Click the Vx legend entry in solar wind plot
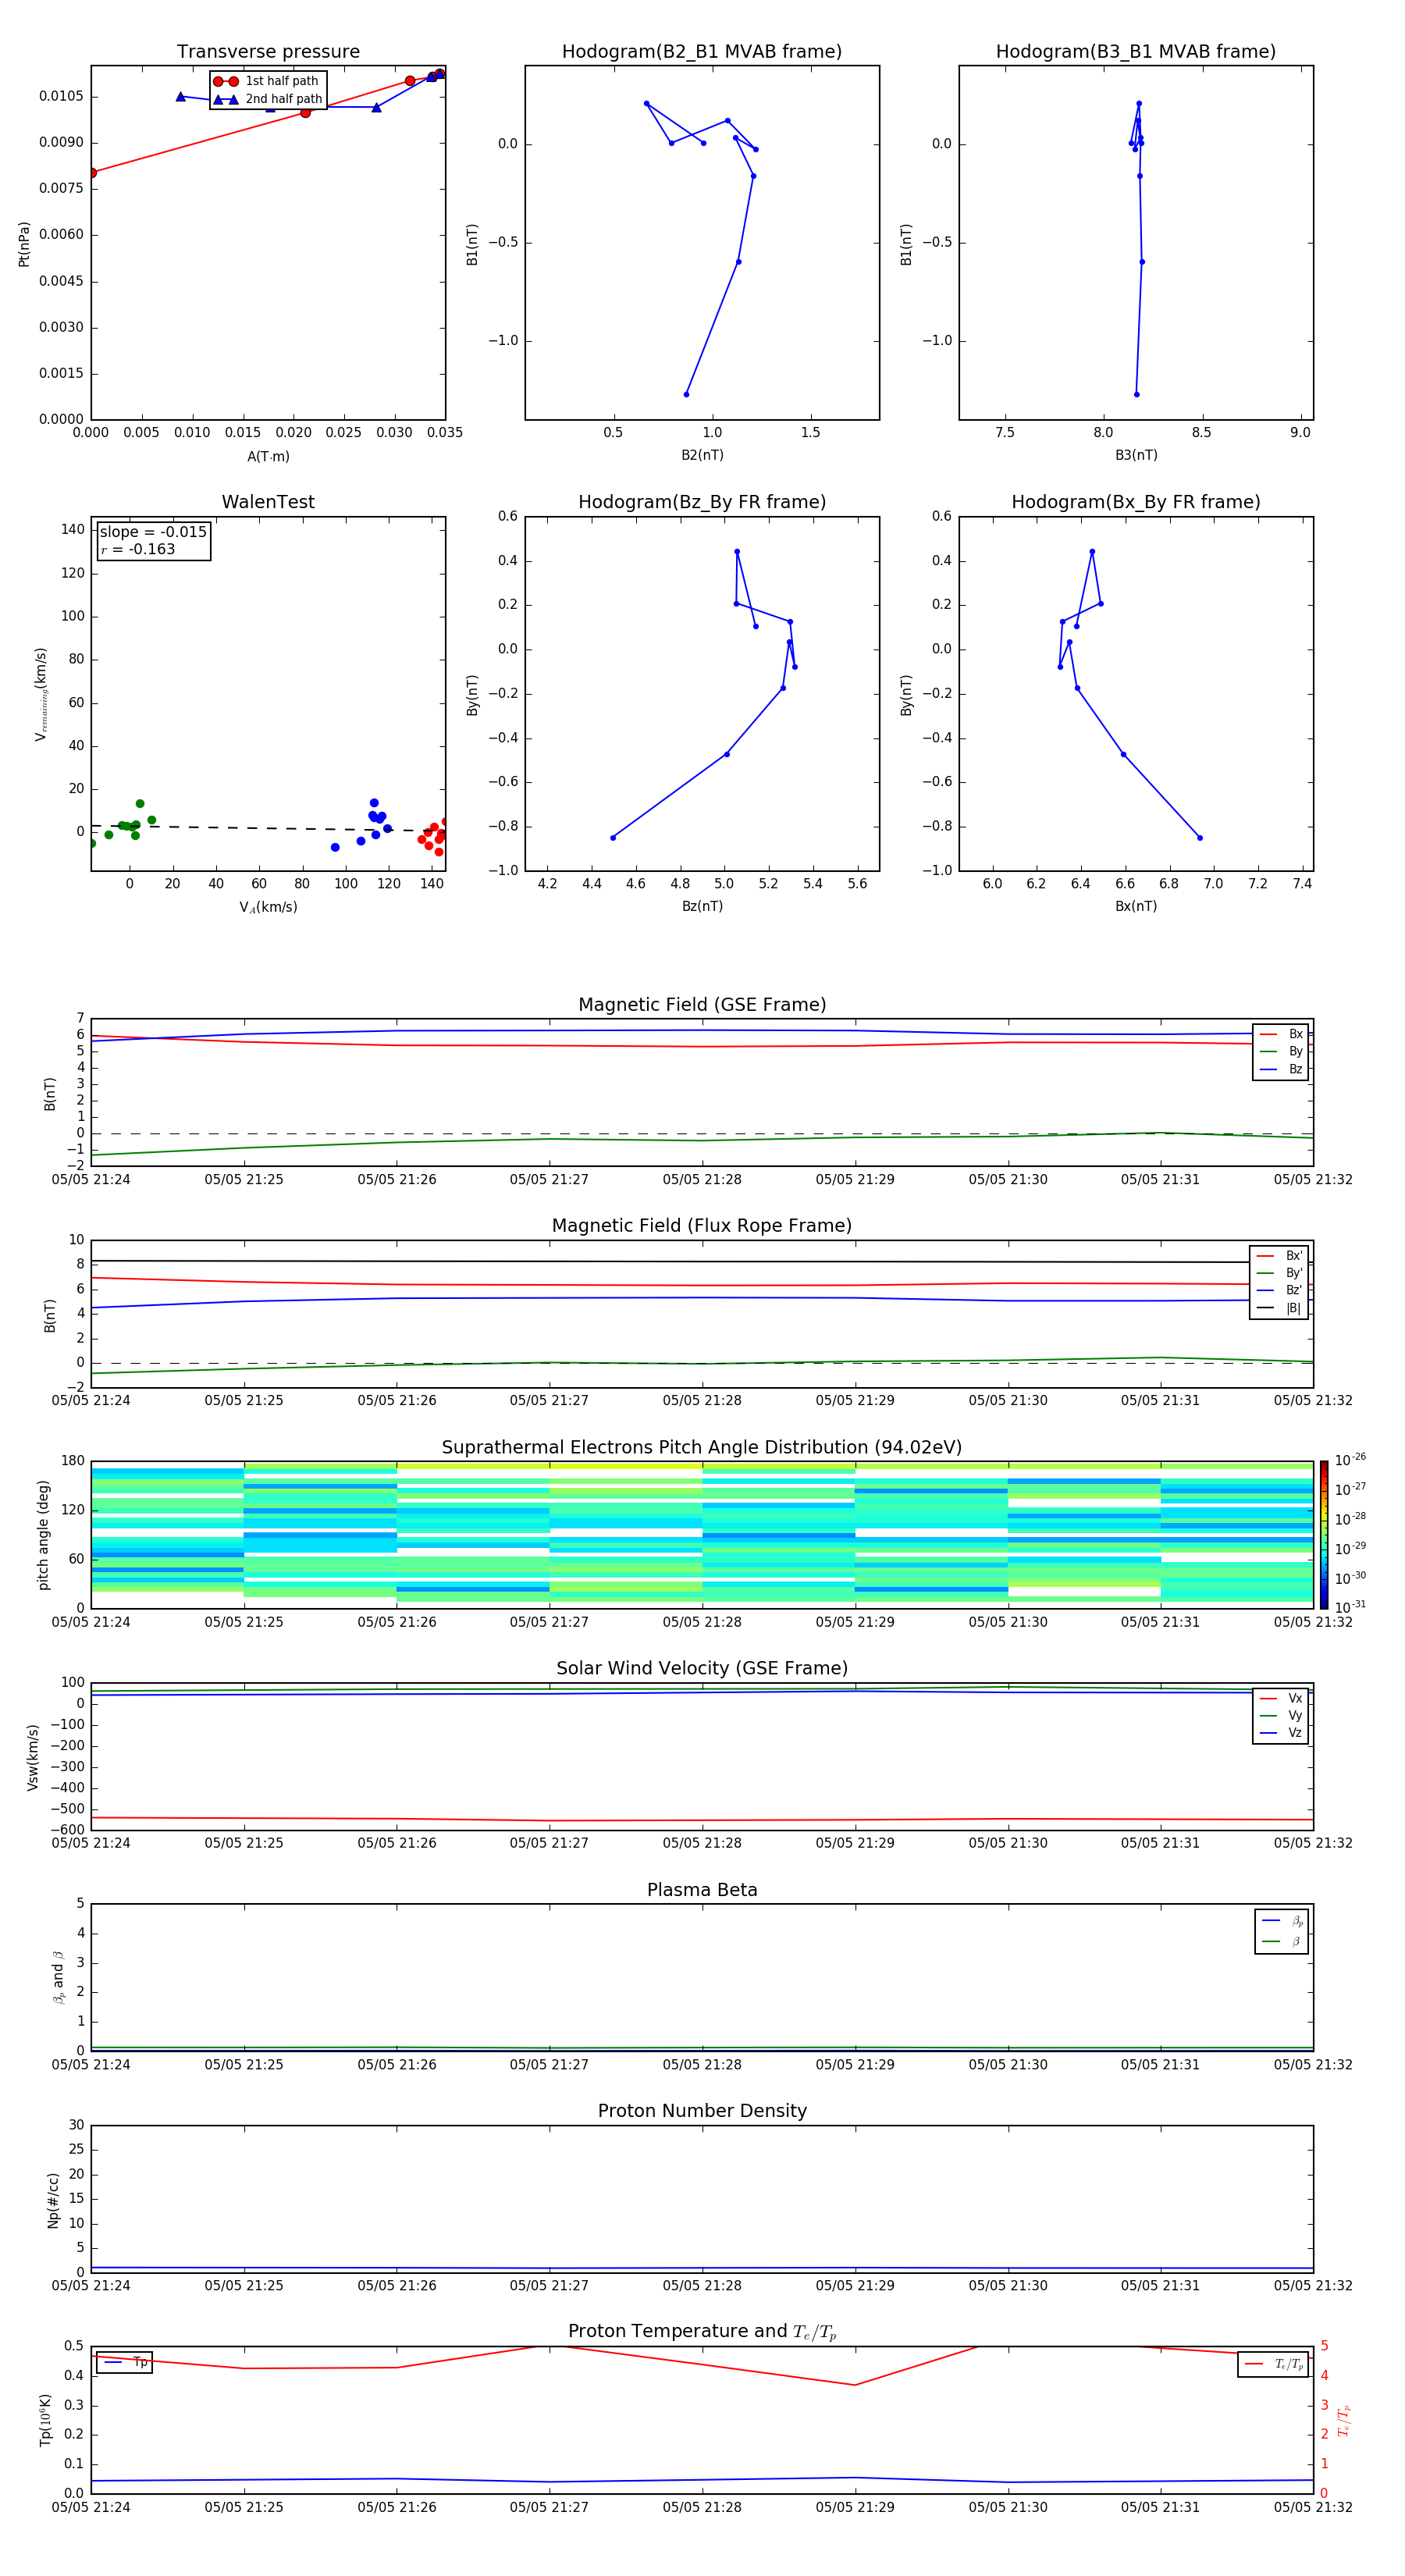 1281,1698
